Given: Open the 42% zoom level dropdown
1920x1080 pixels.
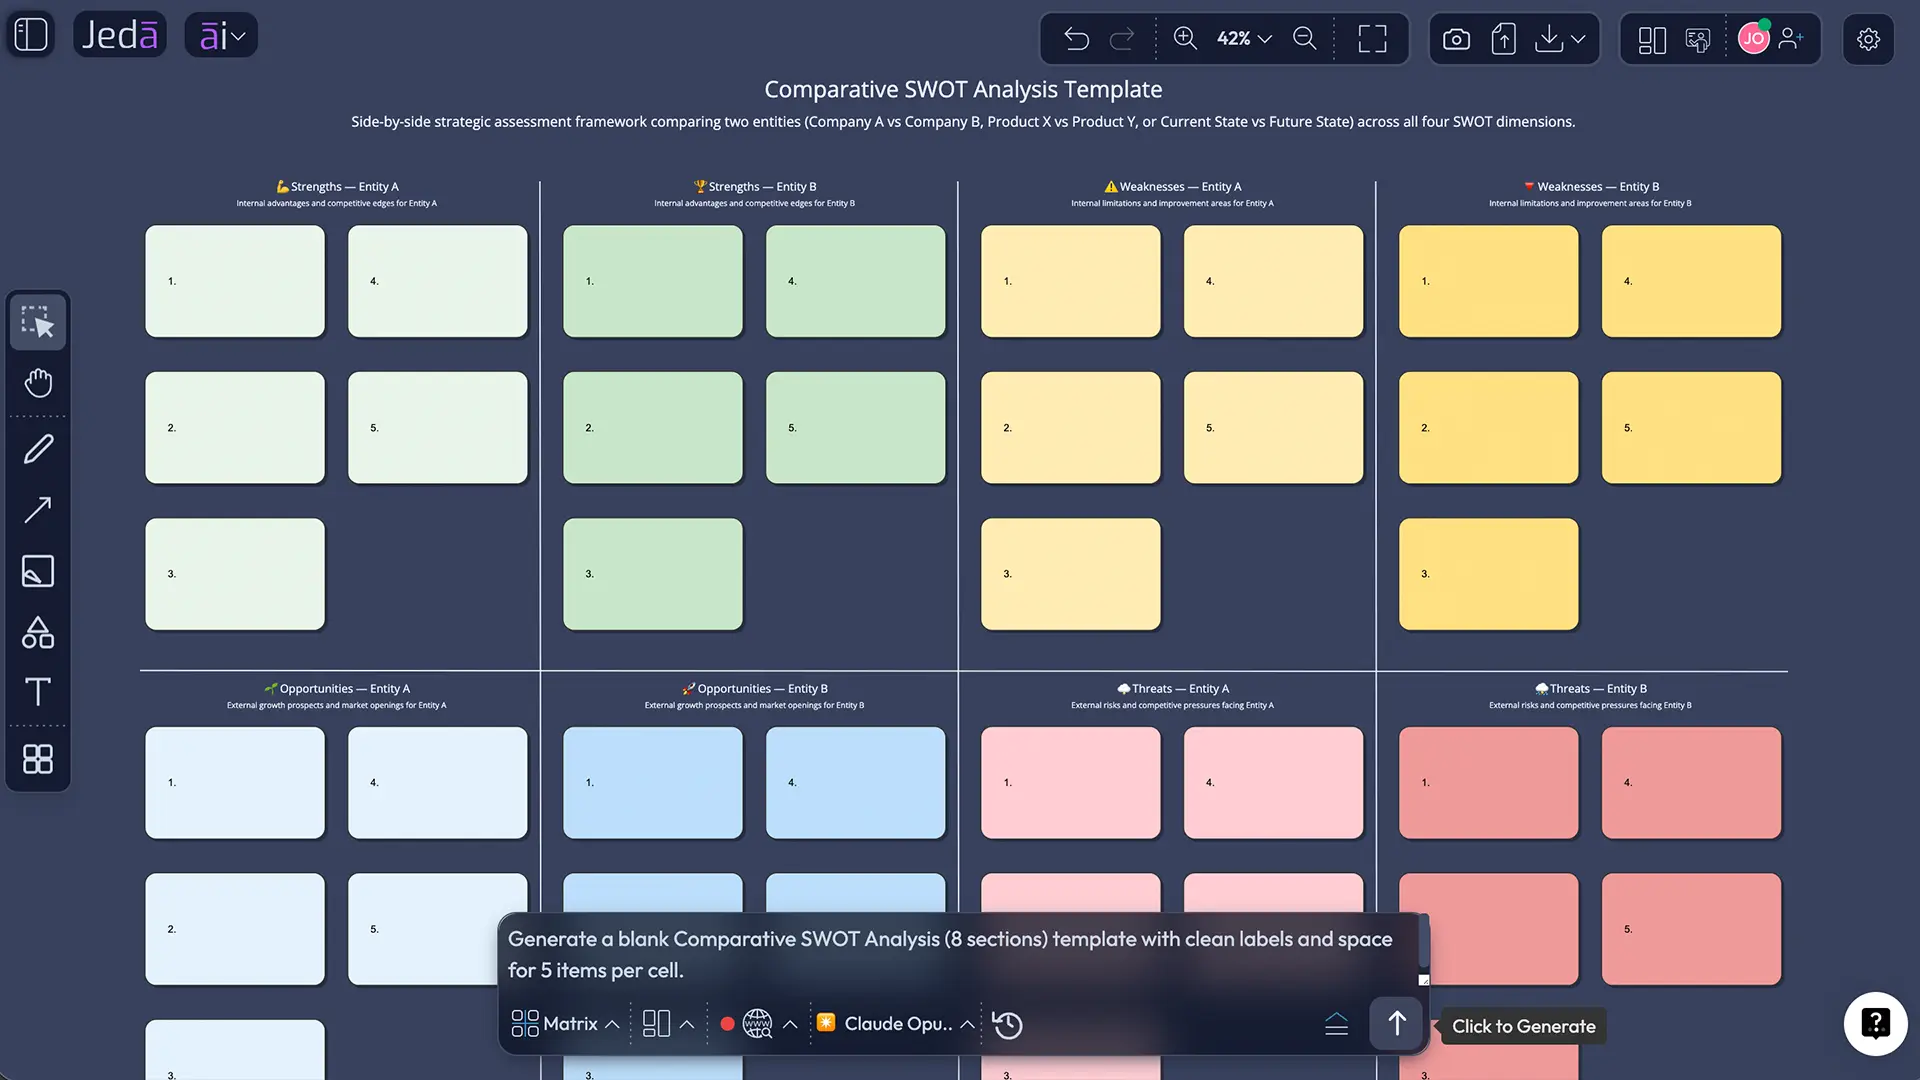Looking at the screenshot, I should tap(1244, 38).
